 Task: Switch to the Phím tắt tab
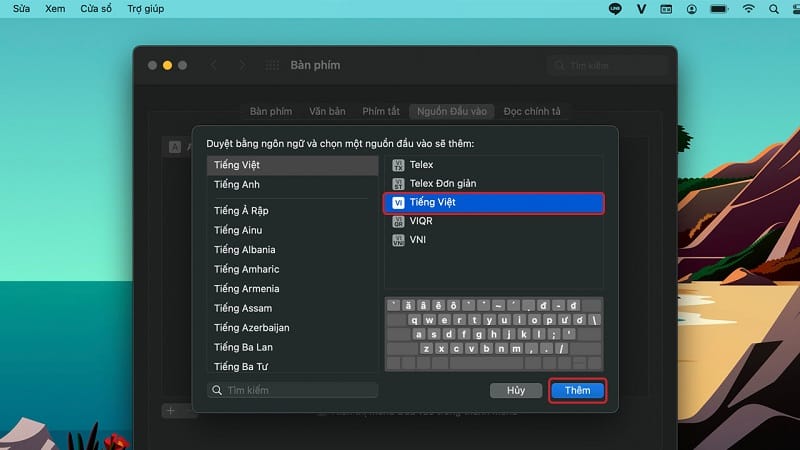380,111
